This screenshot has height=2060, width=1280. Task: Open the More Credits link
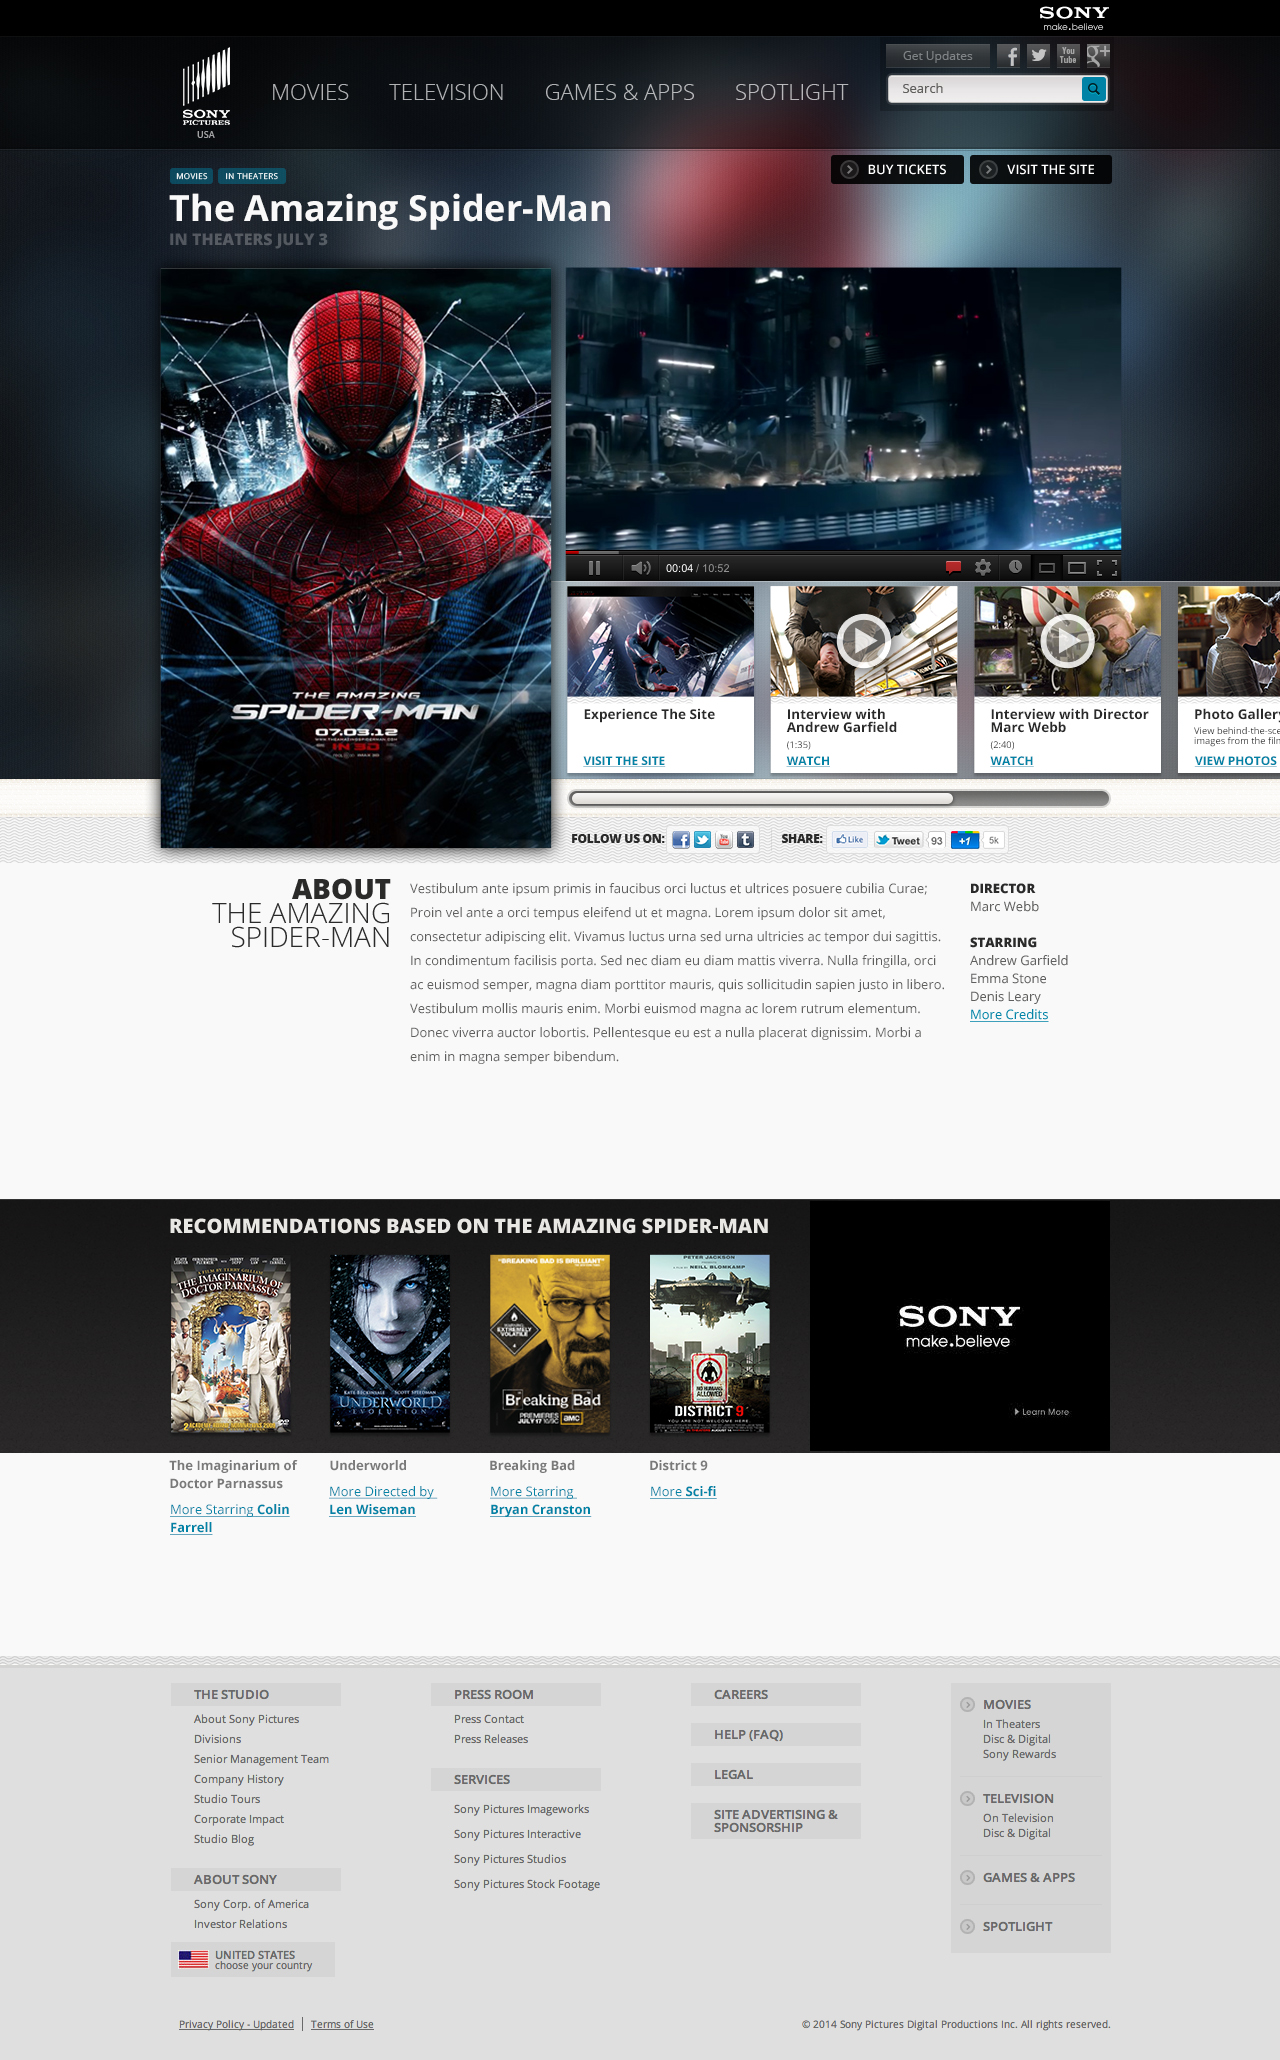click(1009, 1014)
